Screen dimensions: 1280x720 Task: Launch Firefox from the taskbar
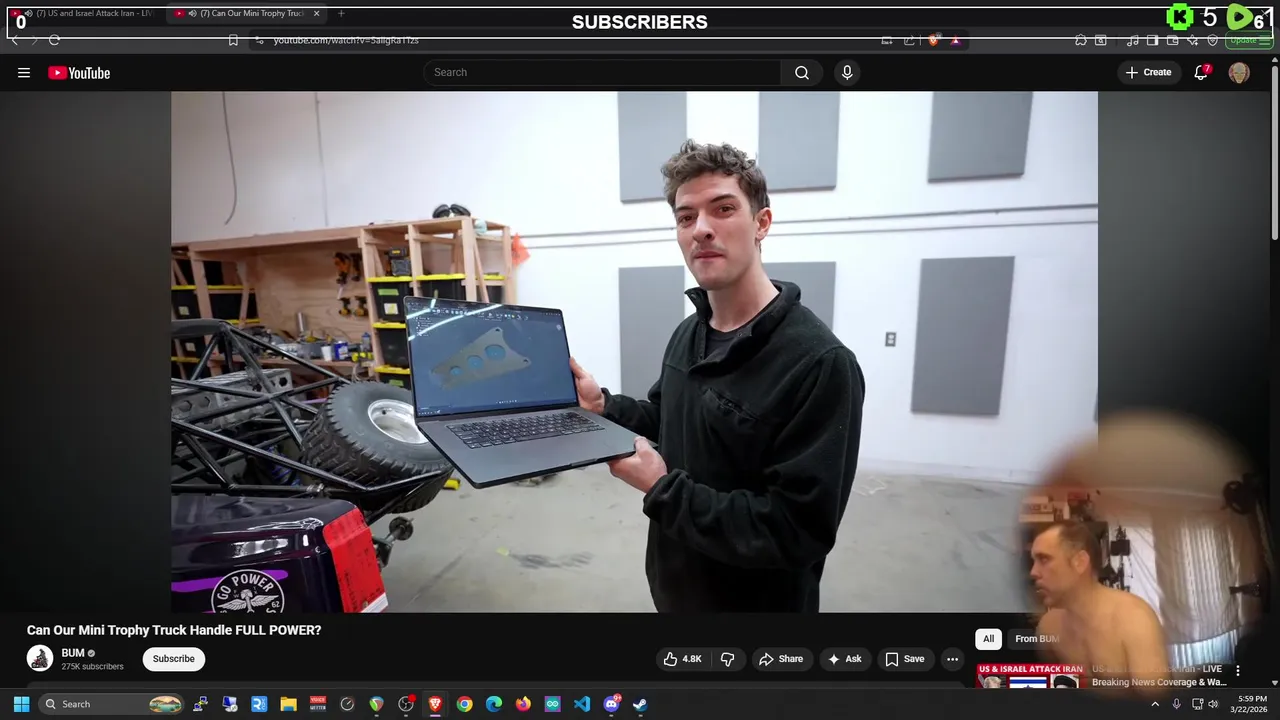(x=523, y=704)
